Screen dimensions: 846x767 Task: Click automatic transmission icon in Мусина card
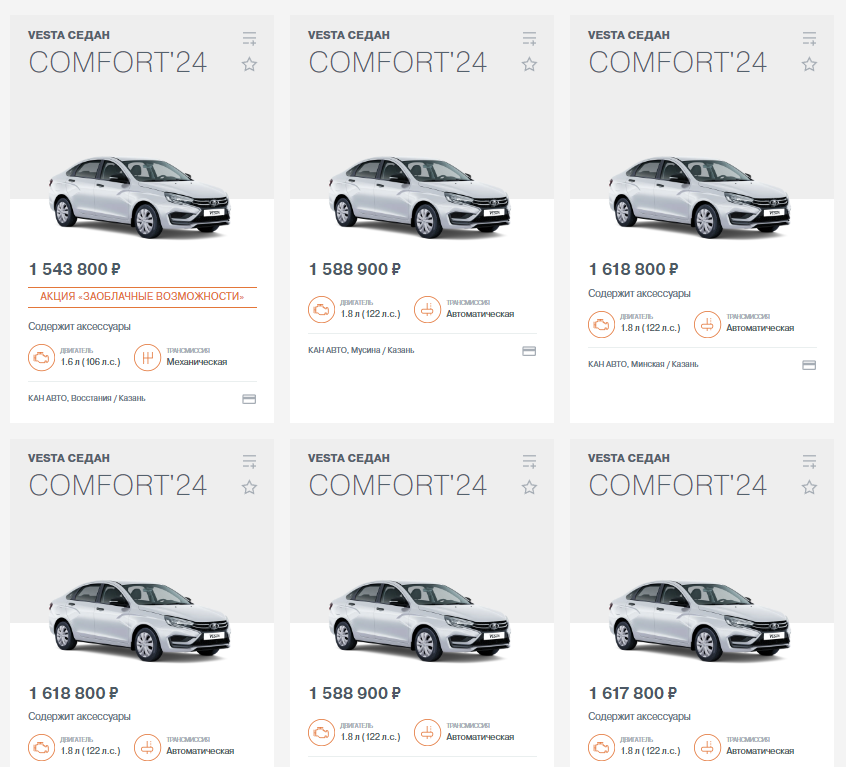click(427, 310)
